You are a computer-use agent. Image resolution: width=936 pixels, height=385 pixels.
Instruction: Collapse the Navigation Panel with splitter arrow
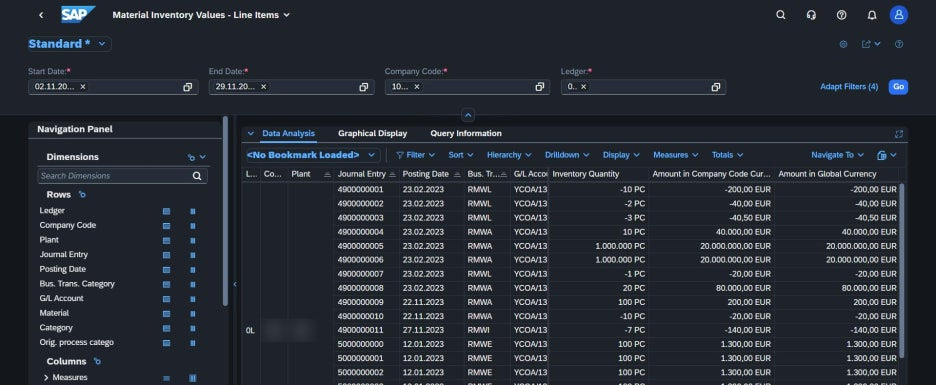pos(235,284)
